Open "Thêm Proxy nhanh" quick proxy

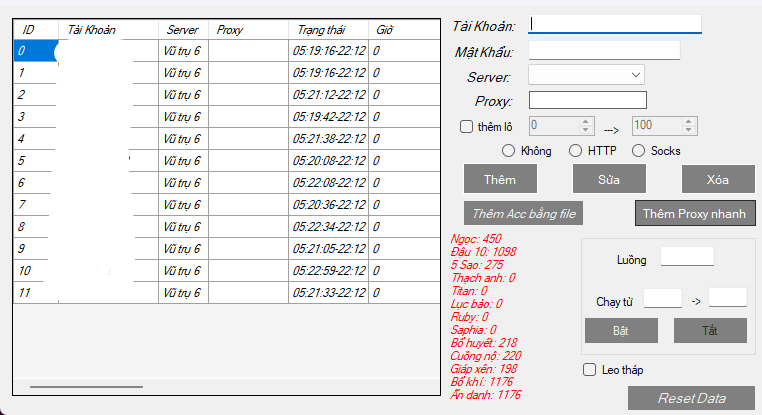(x=695, y=213)
